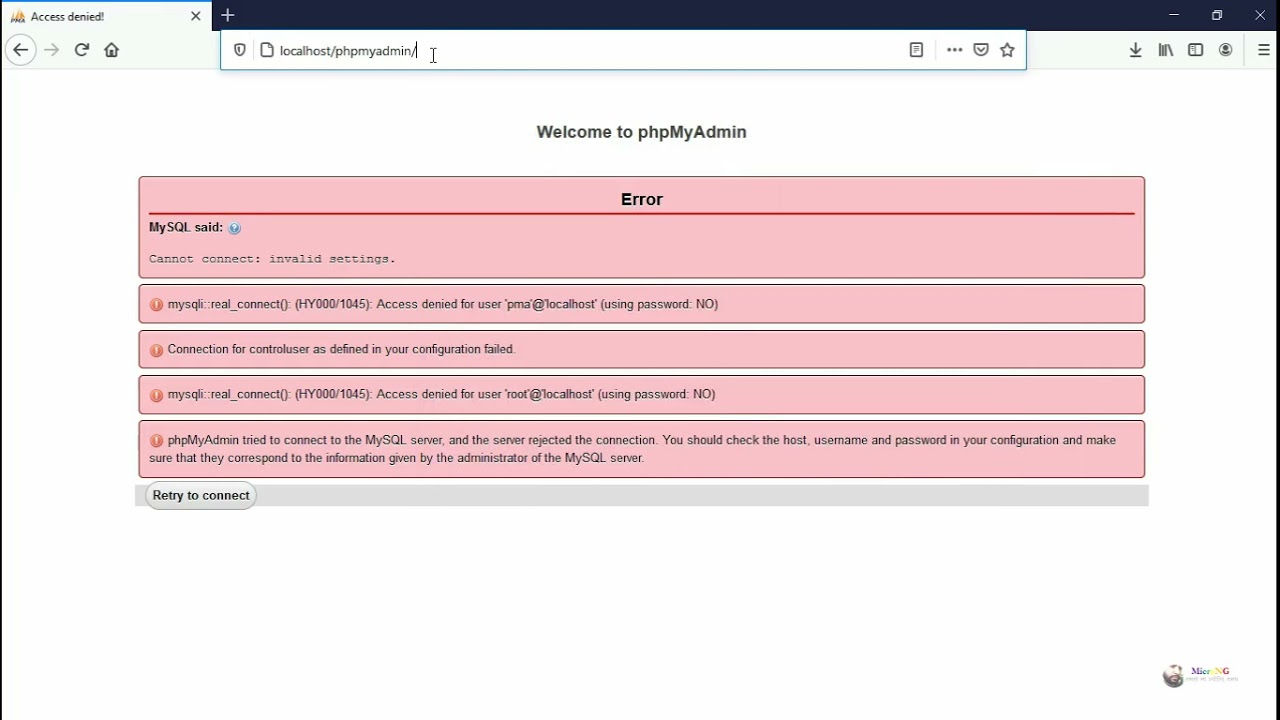The height and width of the screenshot is (720, 1280).
Task: Save page to Pocket
Action: [981, 50]
